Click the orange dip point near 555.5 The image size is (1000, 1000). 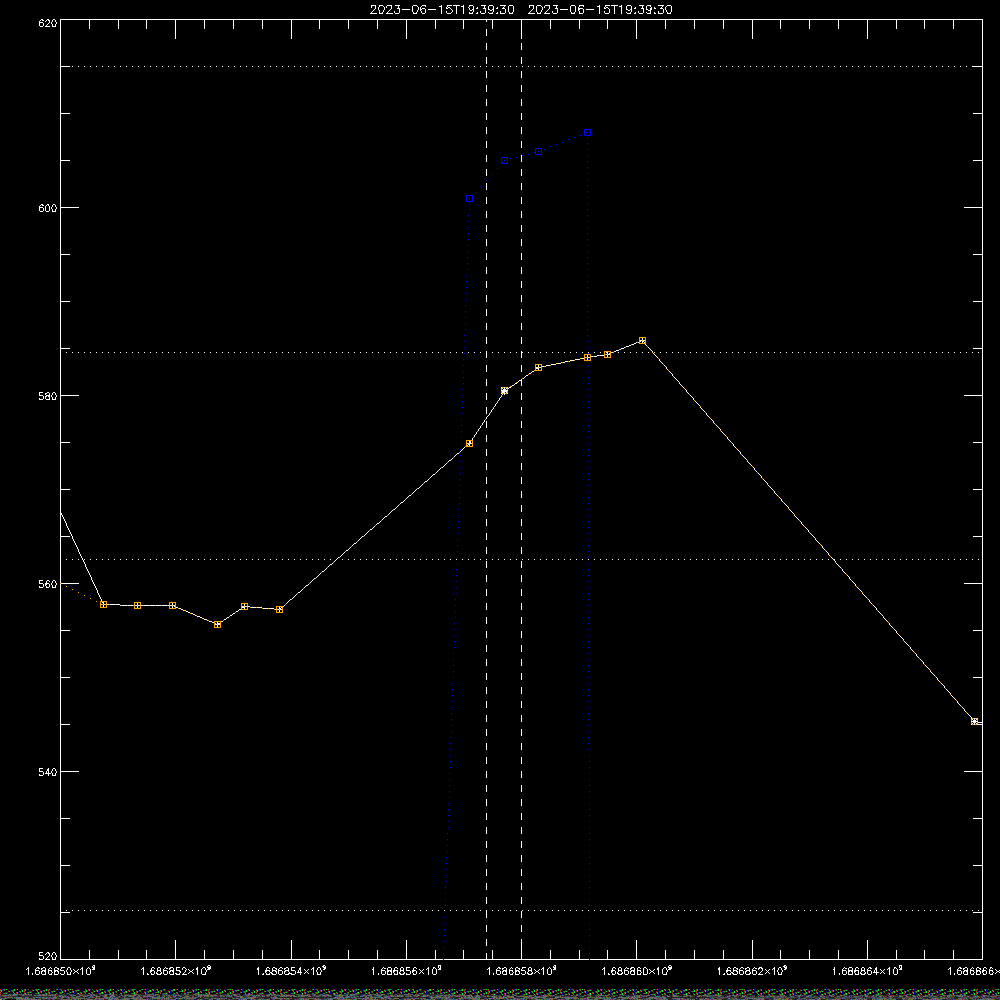tap(217, 624)
